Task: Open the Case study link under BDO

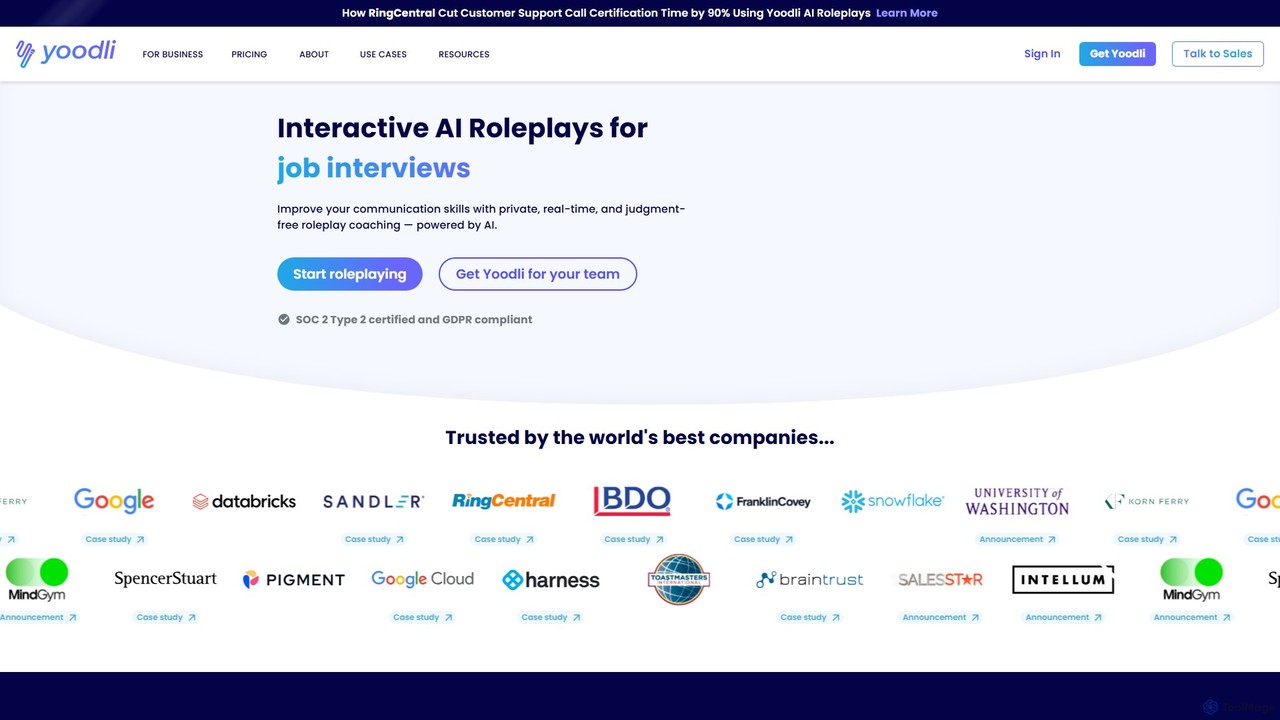Action: (x=633, y=539)
